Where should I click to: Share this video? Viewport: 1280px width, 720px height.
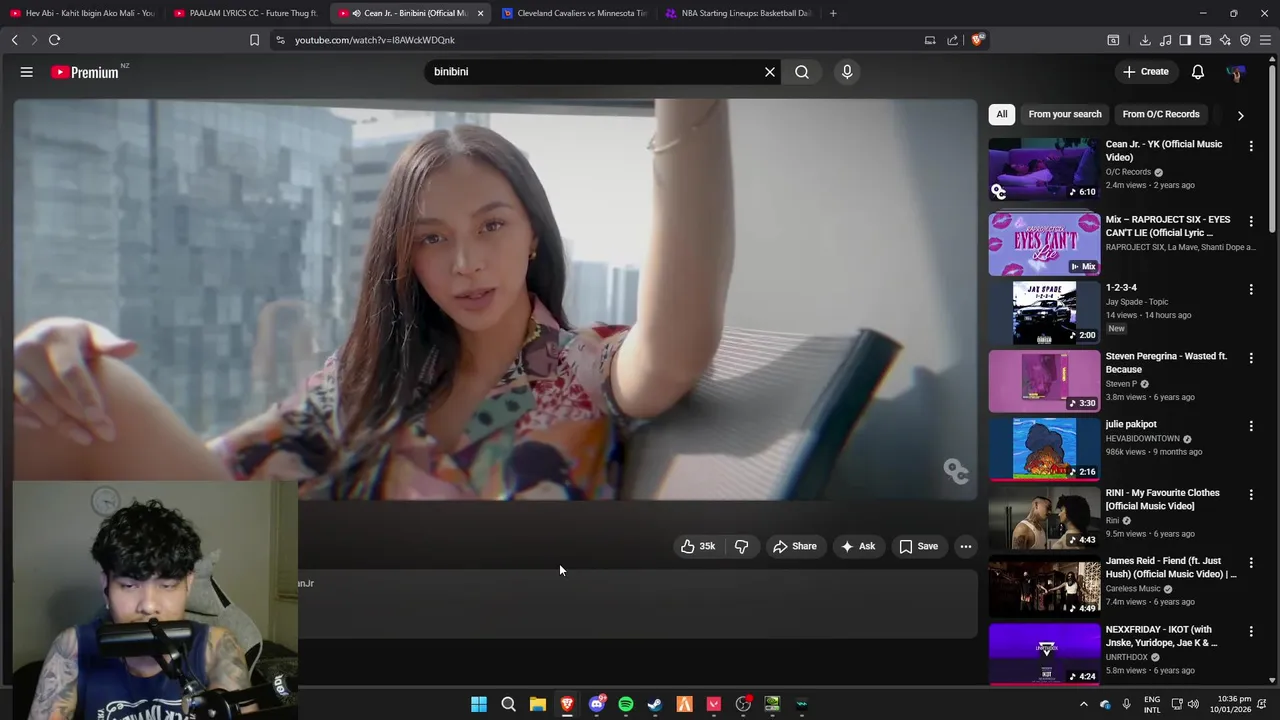(x=795, y=546)
